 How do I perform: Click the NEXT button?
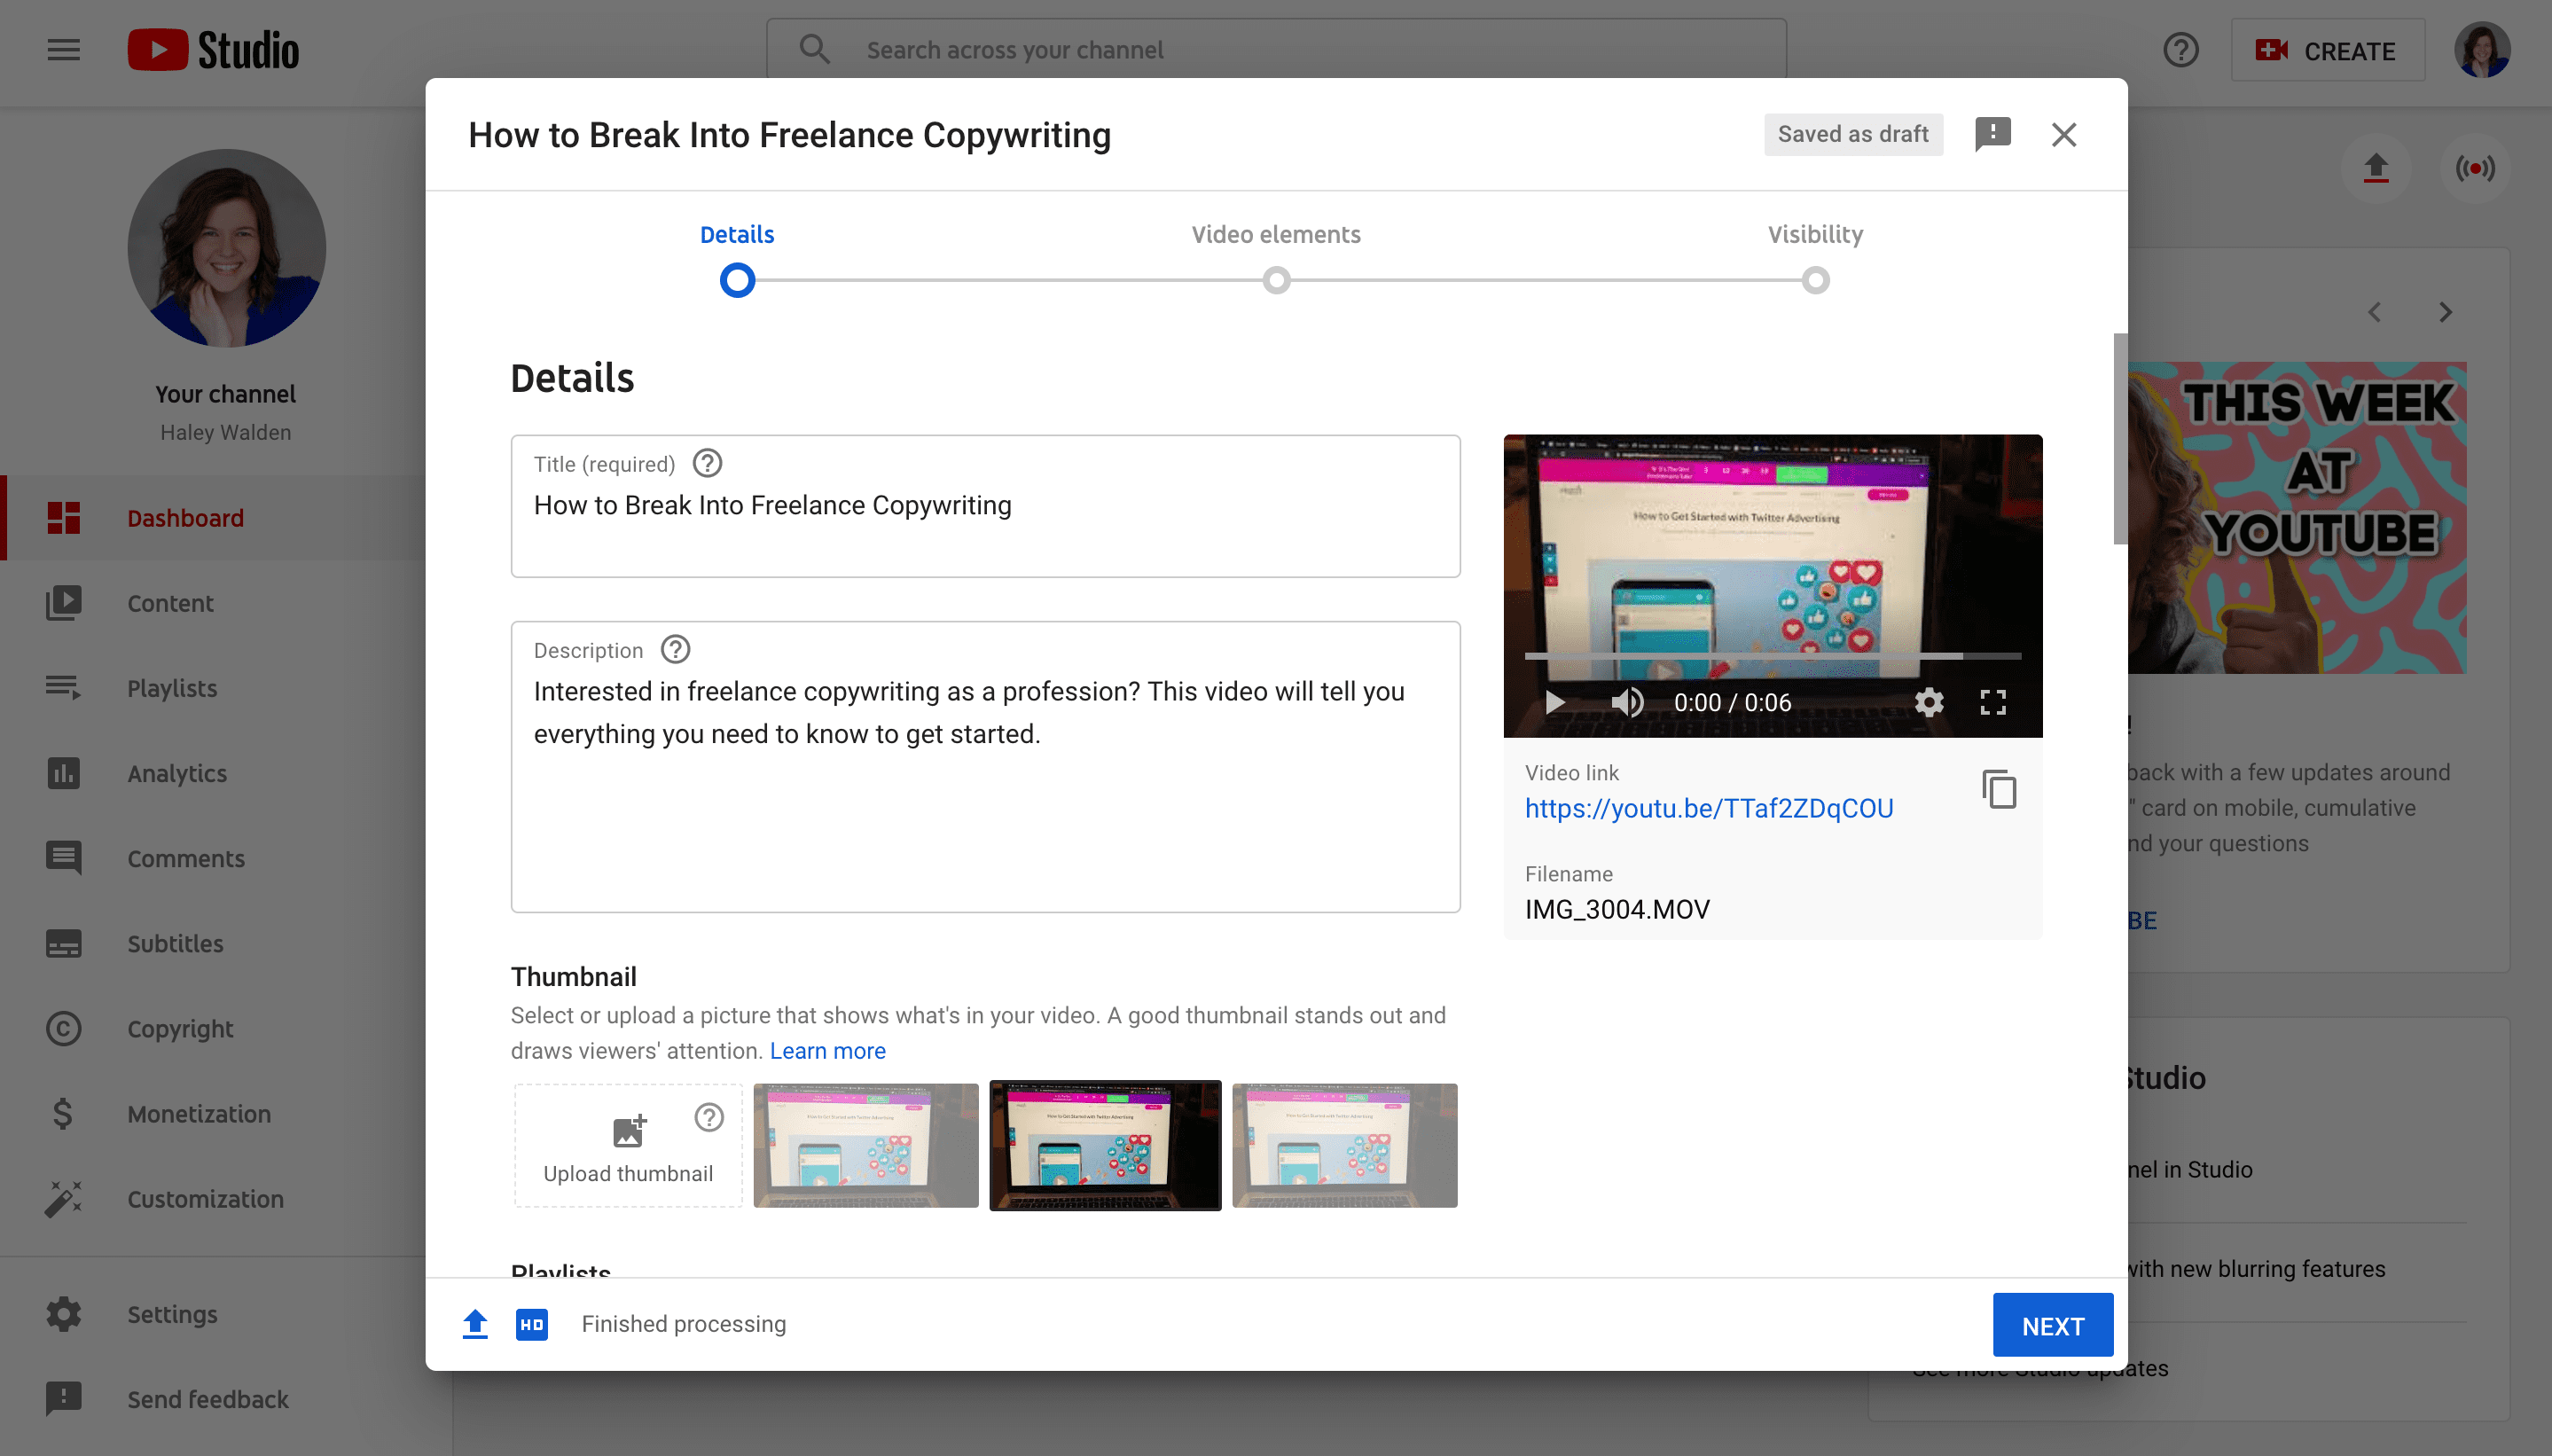click(x=2055, y=1325)
